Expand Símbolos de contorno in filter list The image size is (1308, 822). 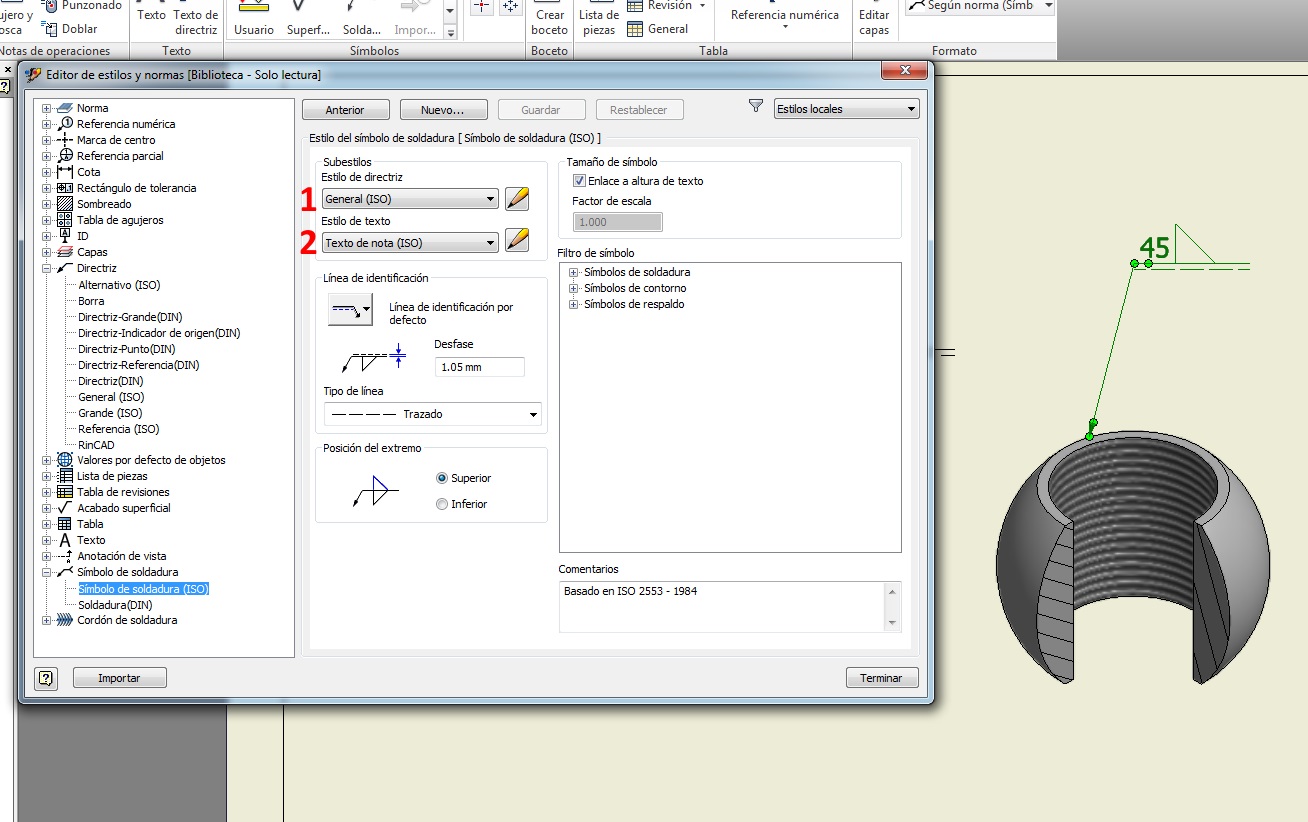click(x=574, y=288)
